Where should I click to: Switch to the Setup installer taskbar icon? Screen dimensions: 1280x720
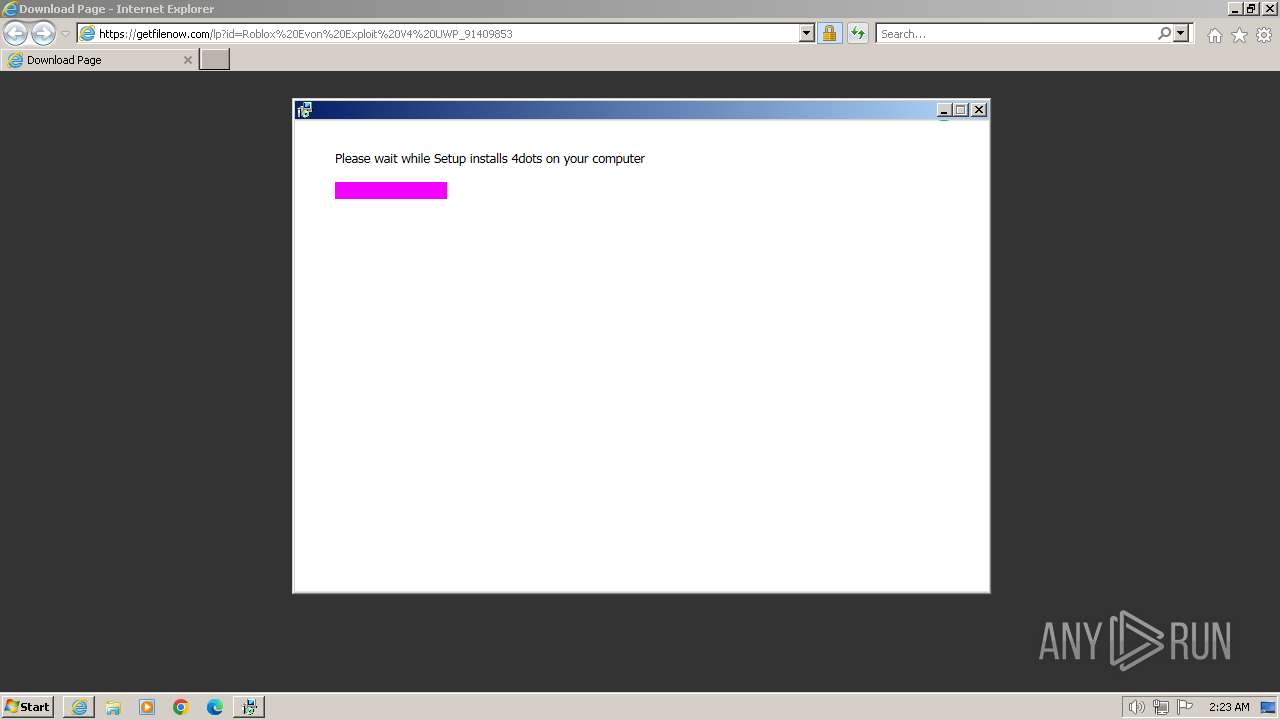tap(249, 707)
